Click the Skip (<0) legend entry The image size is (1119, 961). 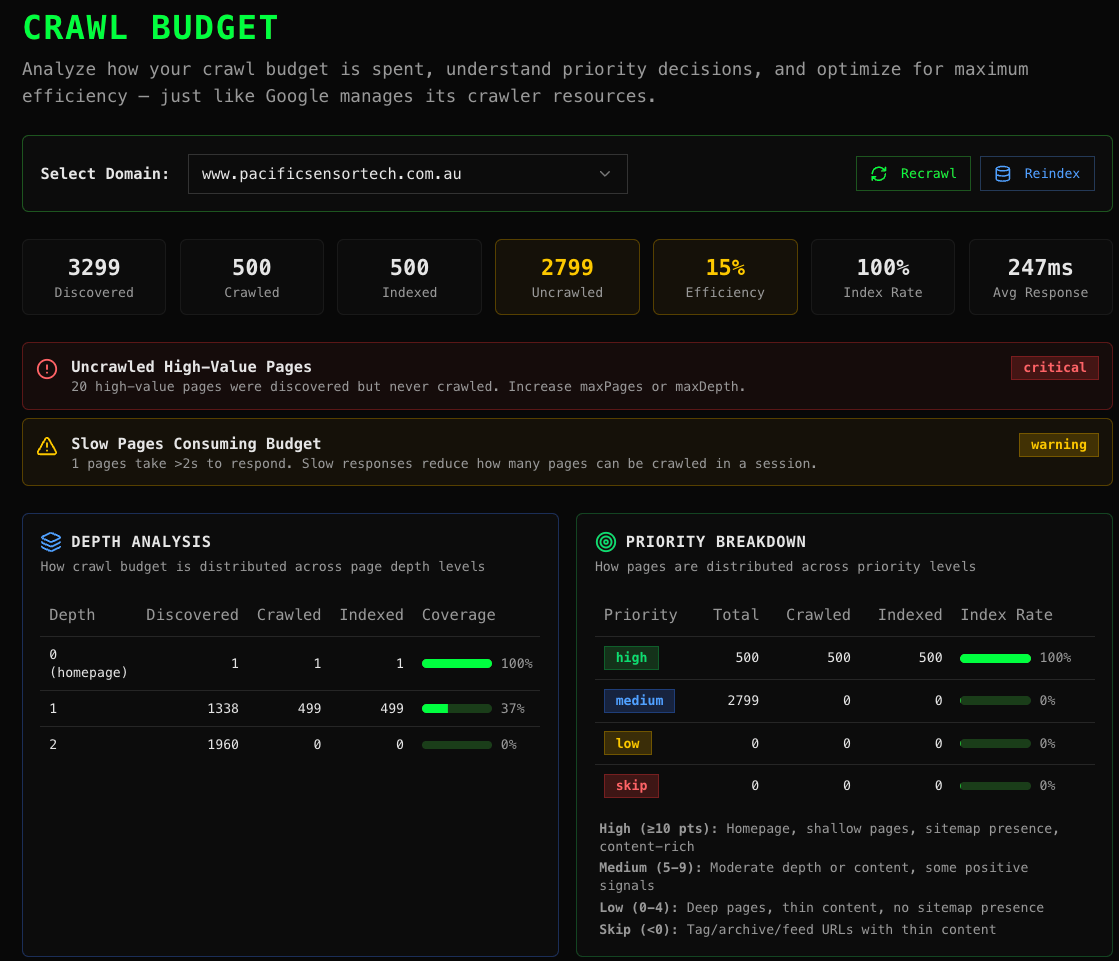pyautogui.click(x=797, y=930)
